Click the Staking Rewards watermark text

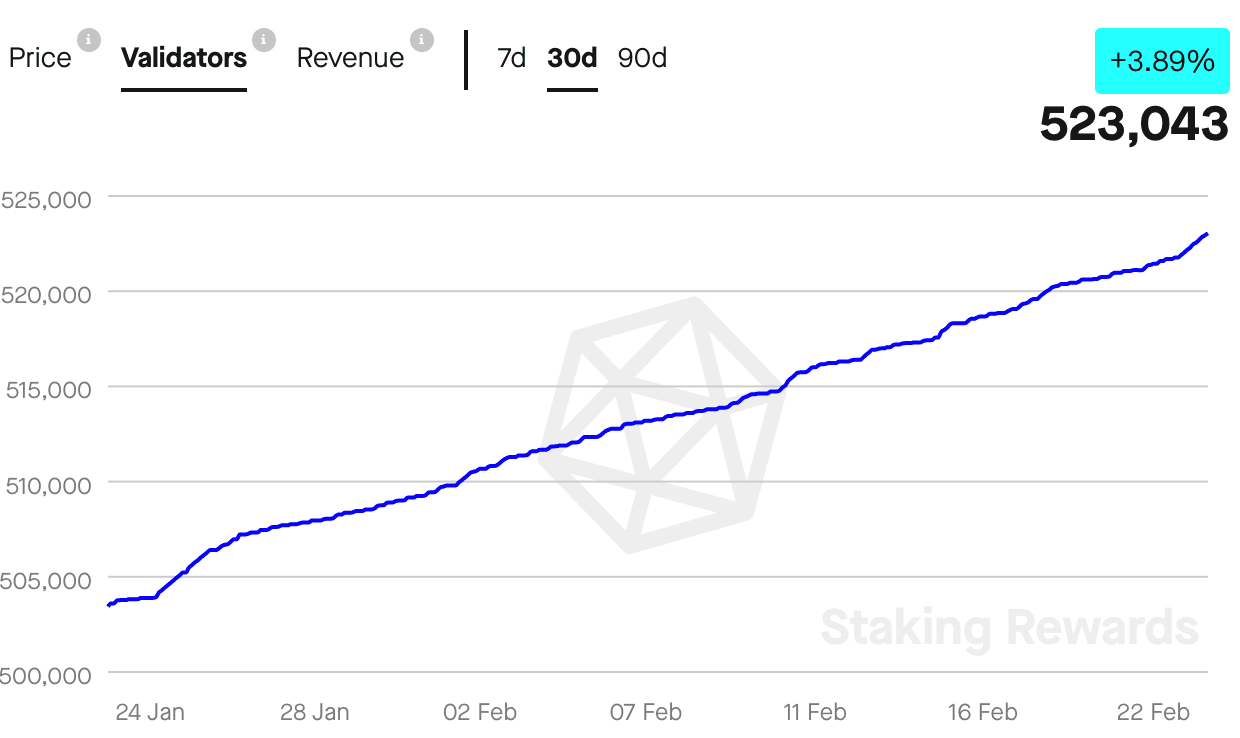pyautogui.click(x=1009, y=628)
